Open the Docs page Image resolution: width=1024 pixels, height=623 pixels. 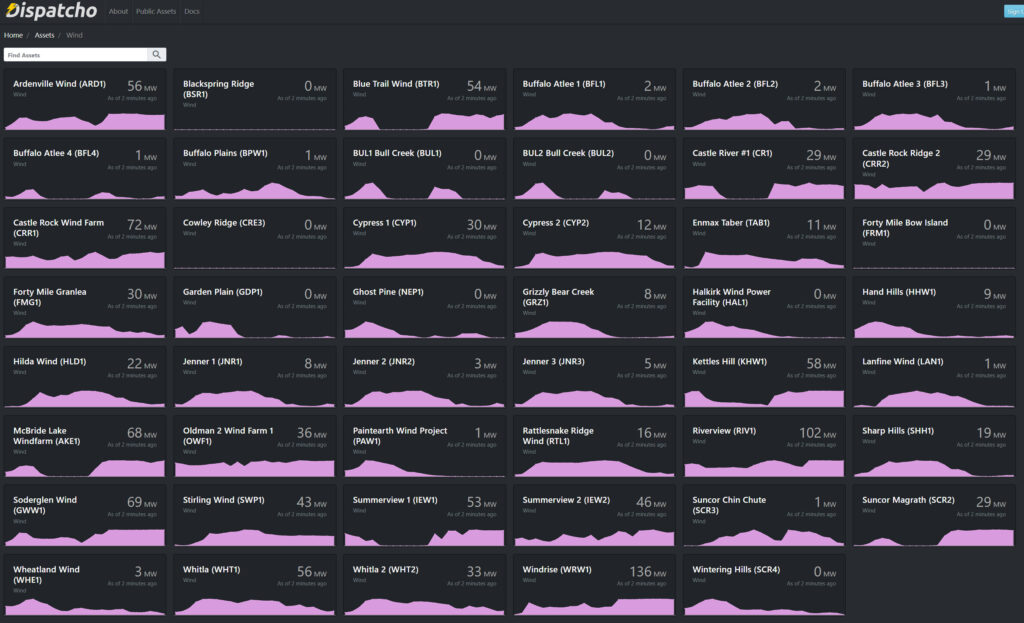(x=192, y=12)
